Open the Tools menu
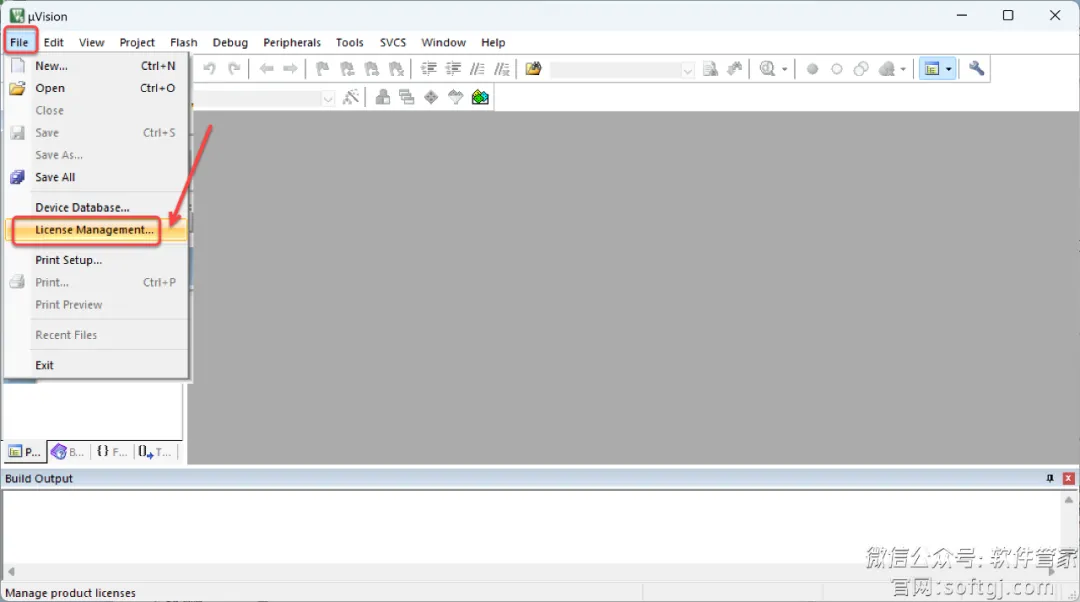Screen dimensions: 1080x602 click(x=349, y=42)
